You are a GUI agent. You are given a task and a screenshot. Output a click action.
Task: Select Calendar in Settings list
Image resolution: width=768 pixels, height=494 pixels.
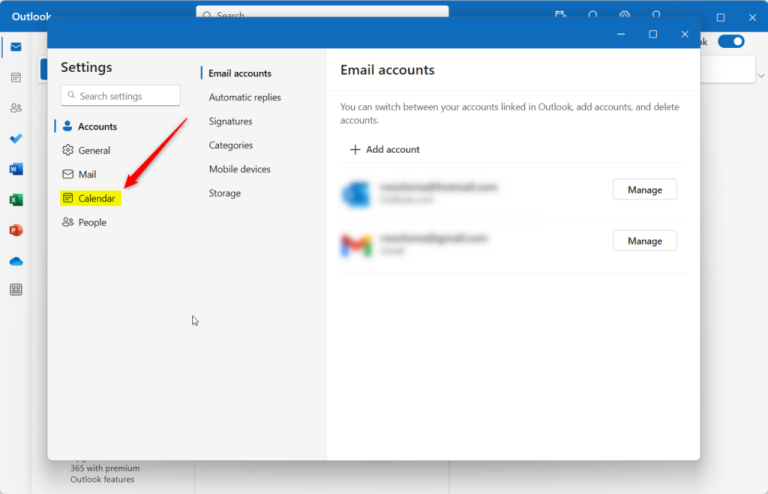tap(96, 198)
